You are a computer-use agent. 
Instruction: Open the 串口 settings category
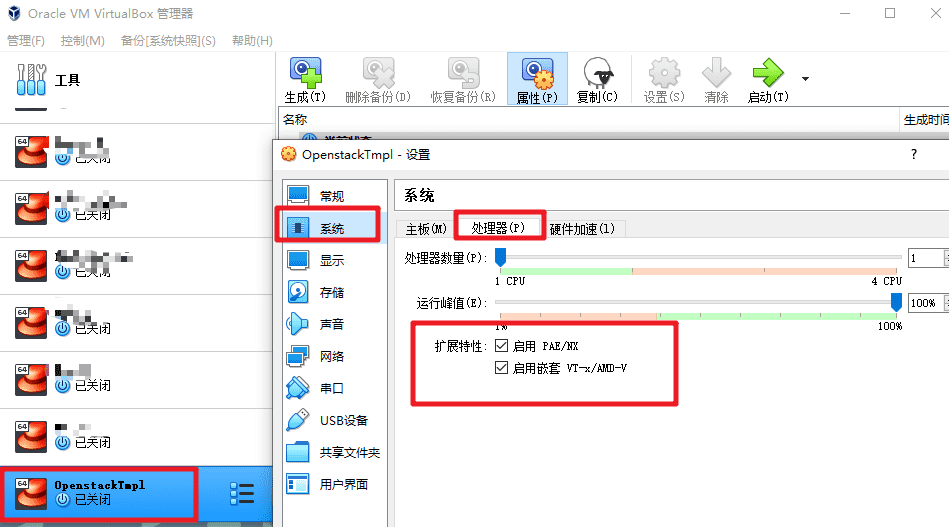(x=334, y=388)
